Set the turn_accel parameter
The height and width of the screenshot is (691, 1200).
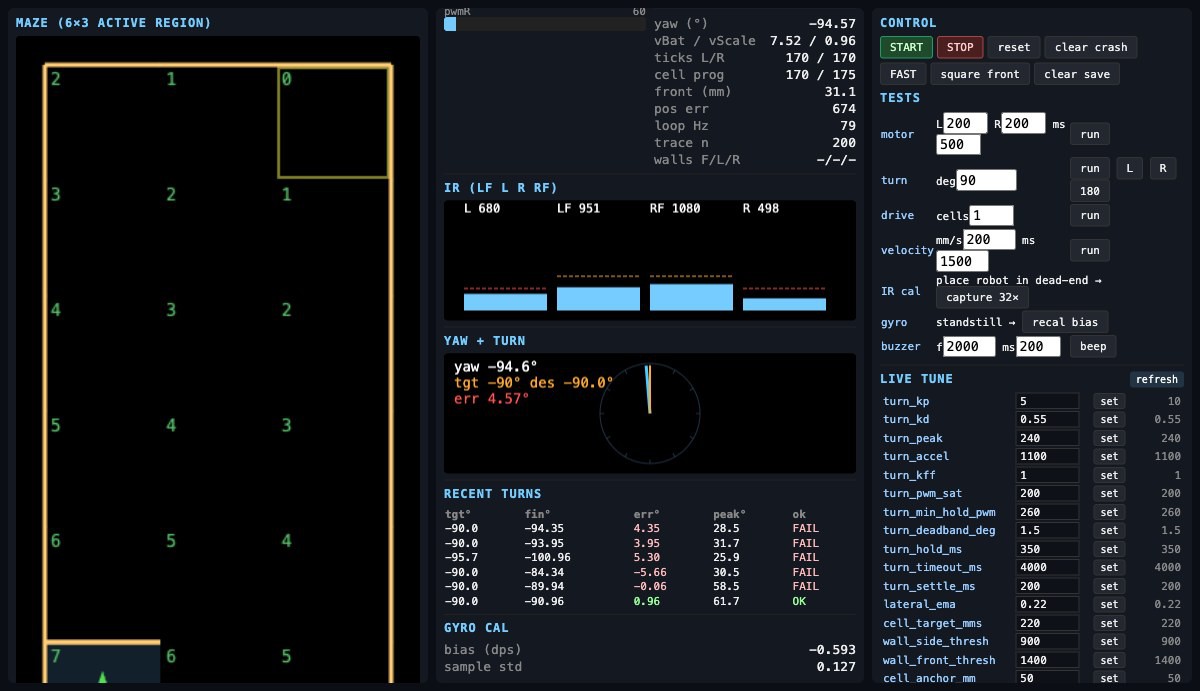(x=1109, y=456)
